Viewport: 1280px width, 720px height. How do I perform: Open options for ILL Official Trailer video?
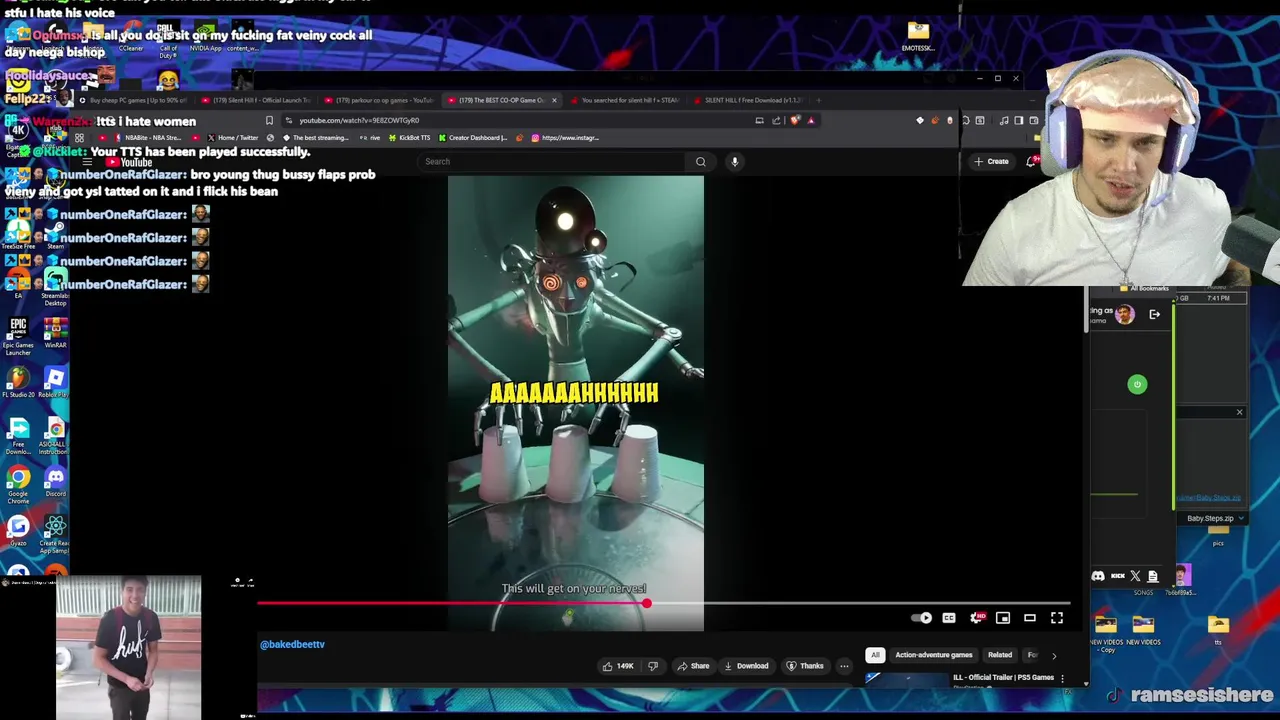1062,678
